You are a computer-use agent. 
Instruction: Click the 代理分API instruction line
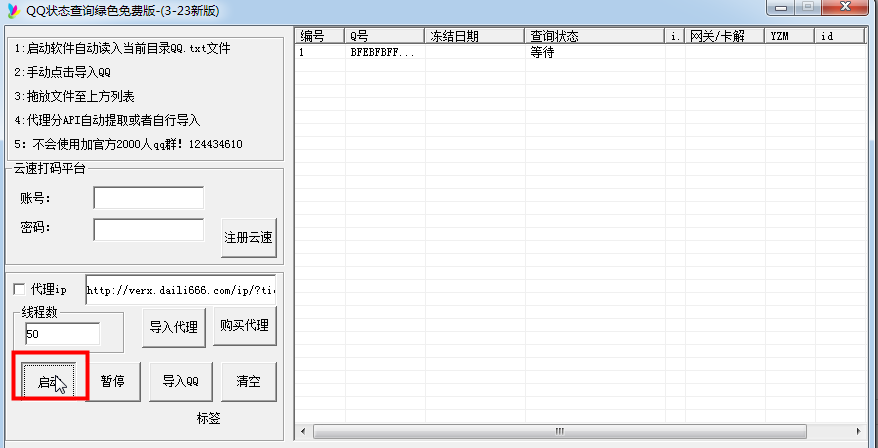[x=108, y=120]
